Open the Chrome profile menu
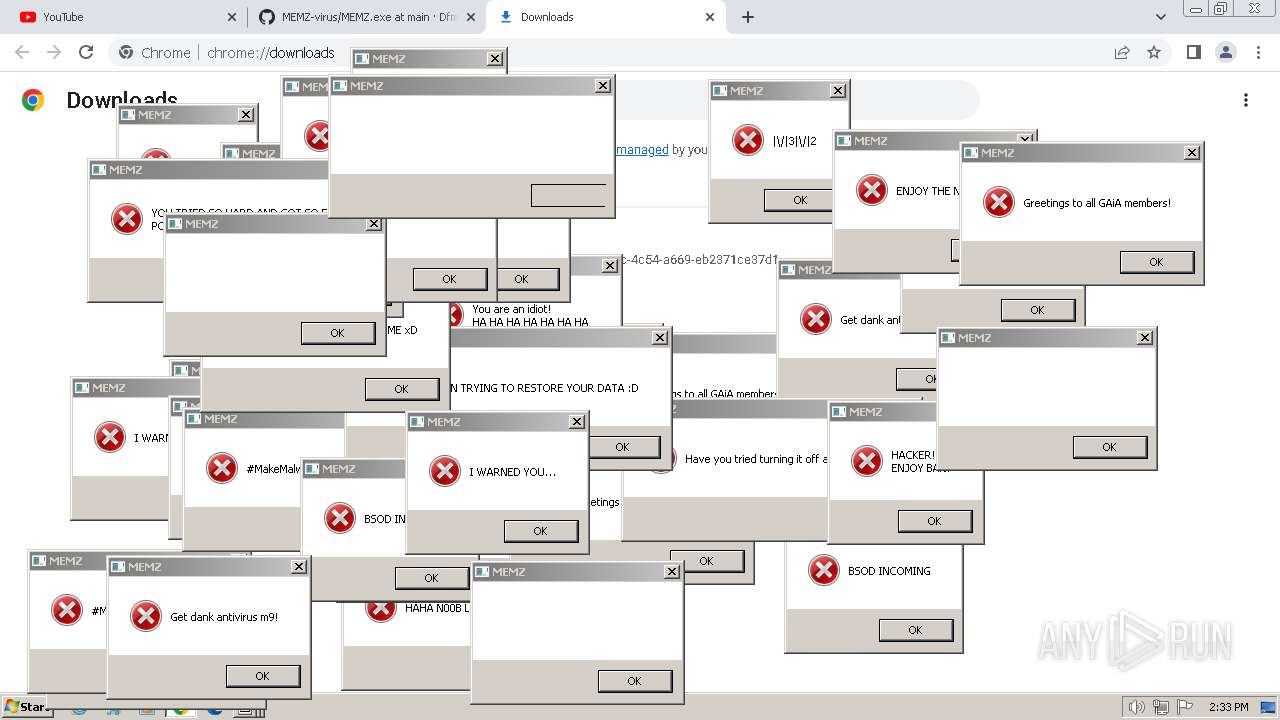1280x720 pixels. point(1225,52)
